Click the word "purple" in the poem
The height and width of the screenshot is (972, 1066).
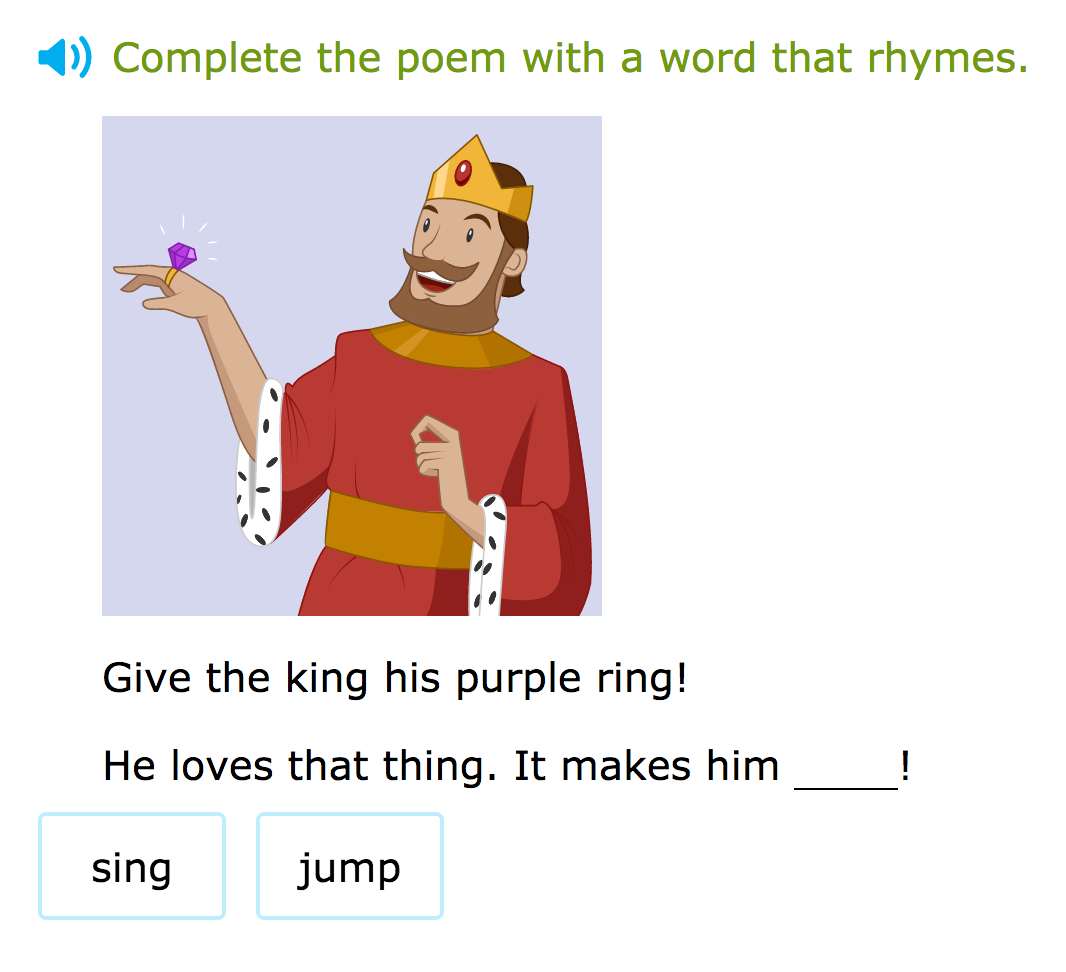[x=518, y=680]
